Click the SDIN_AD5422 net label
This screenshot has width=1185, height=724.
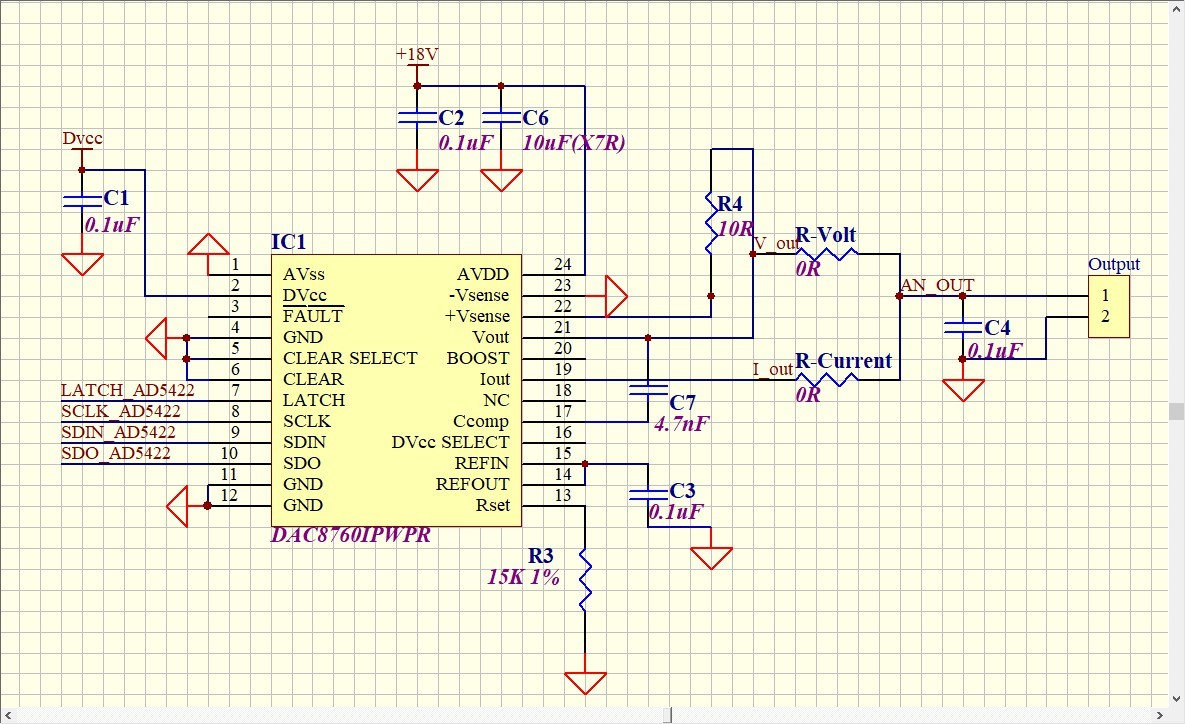point(118,432)
